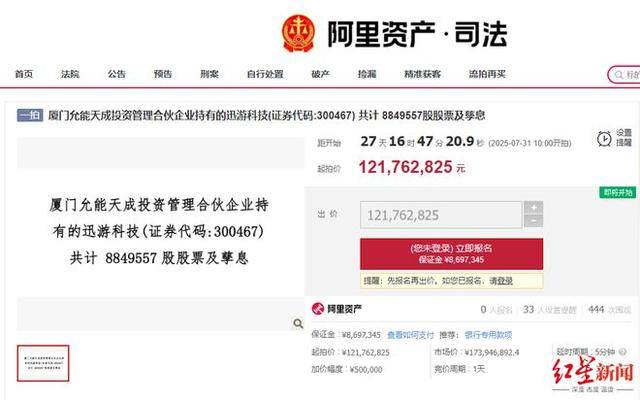Click the 请登录 link in reminder
This screenshot has height=400, width=640.
501,281
